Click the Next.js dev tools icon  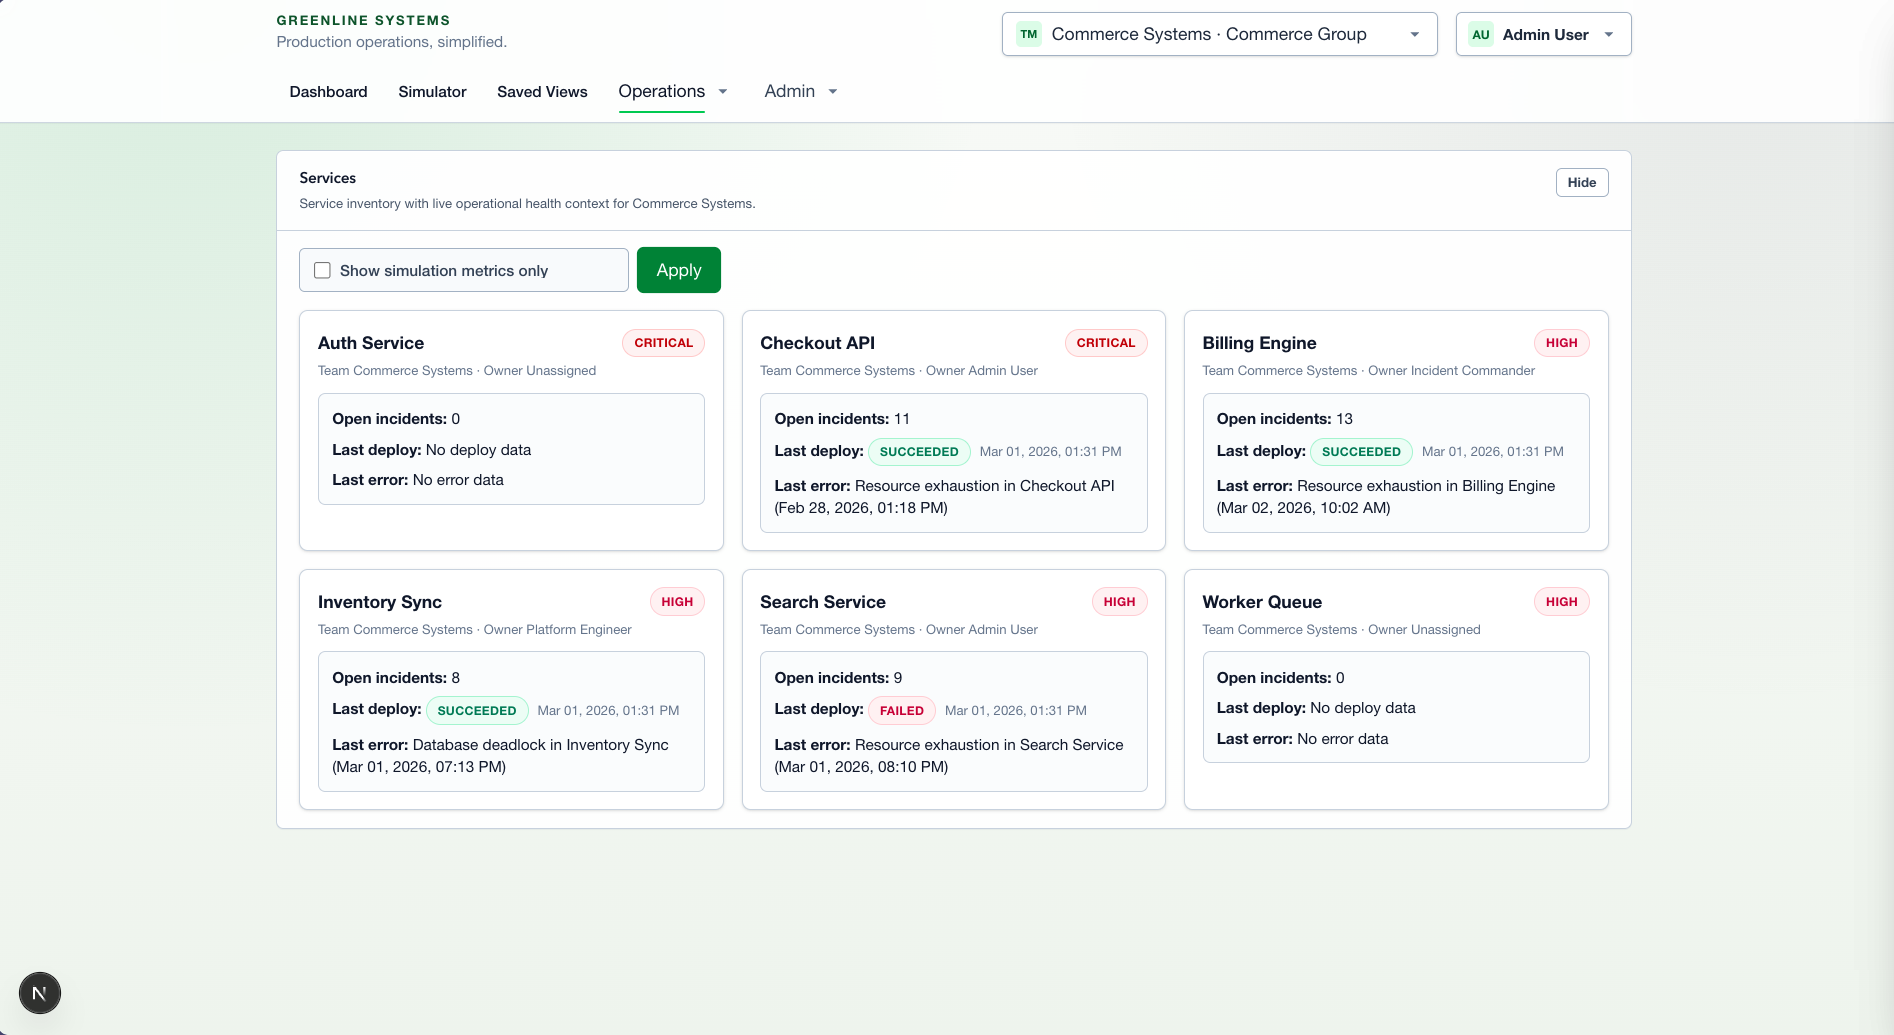click(x=40, y=993)
